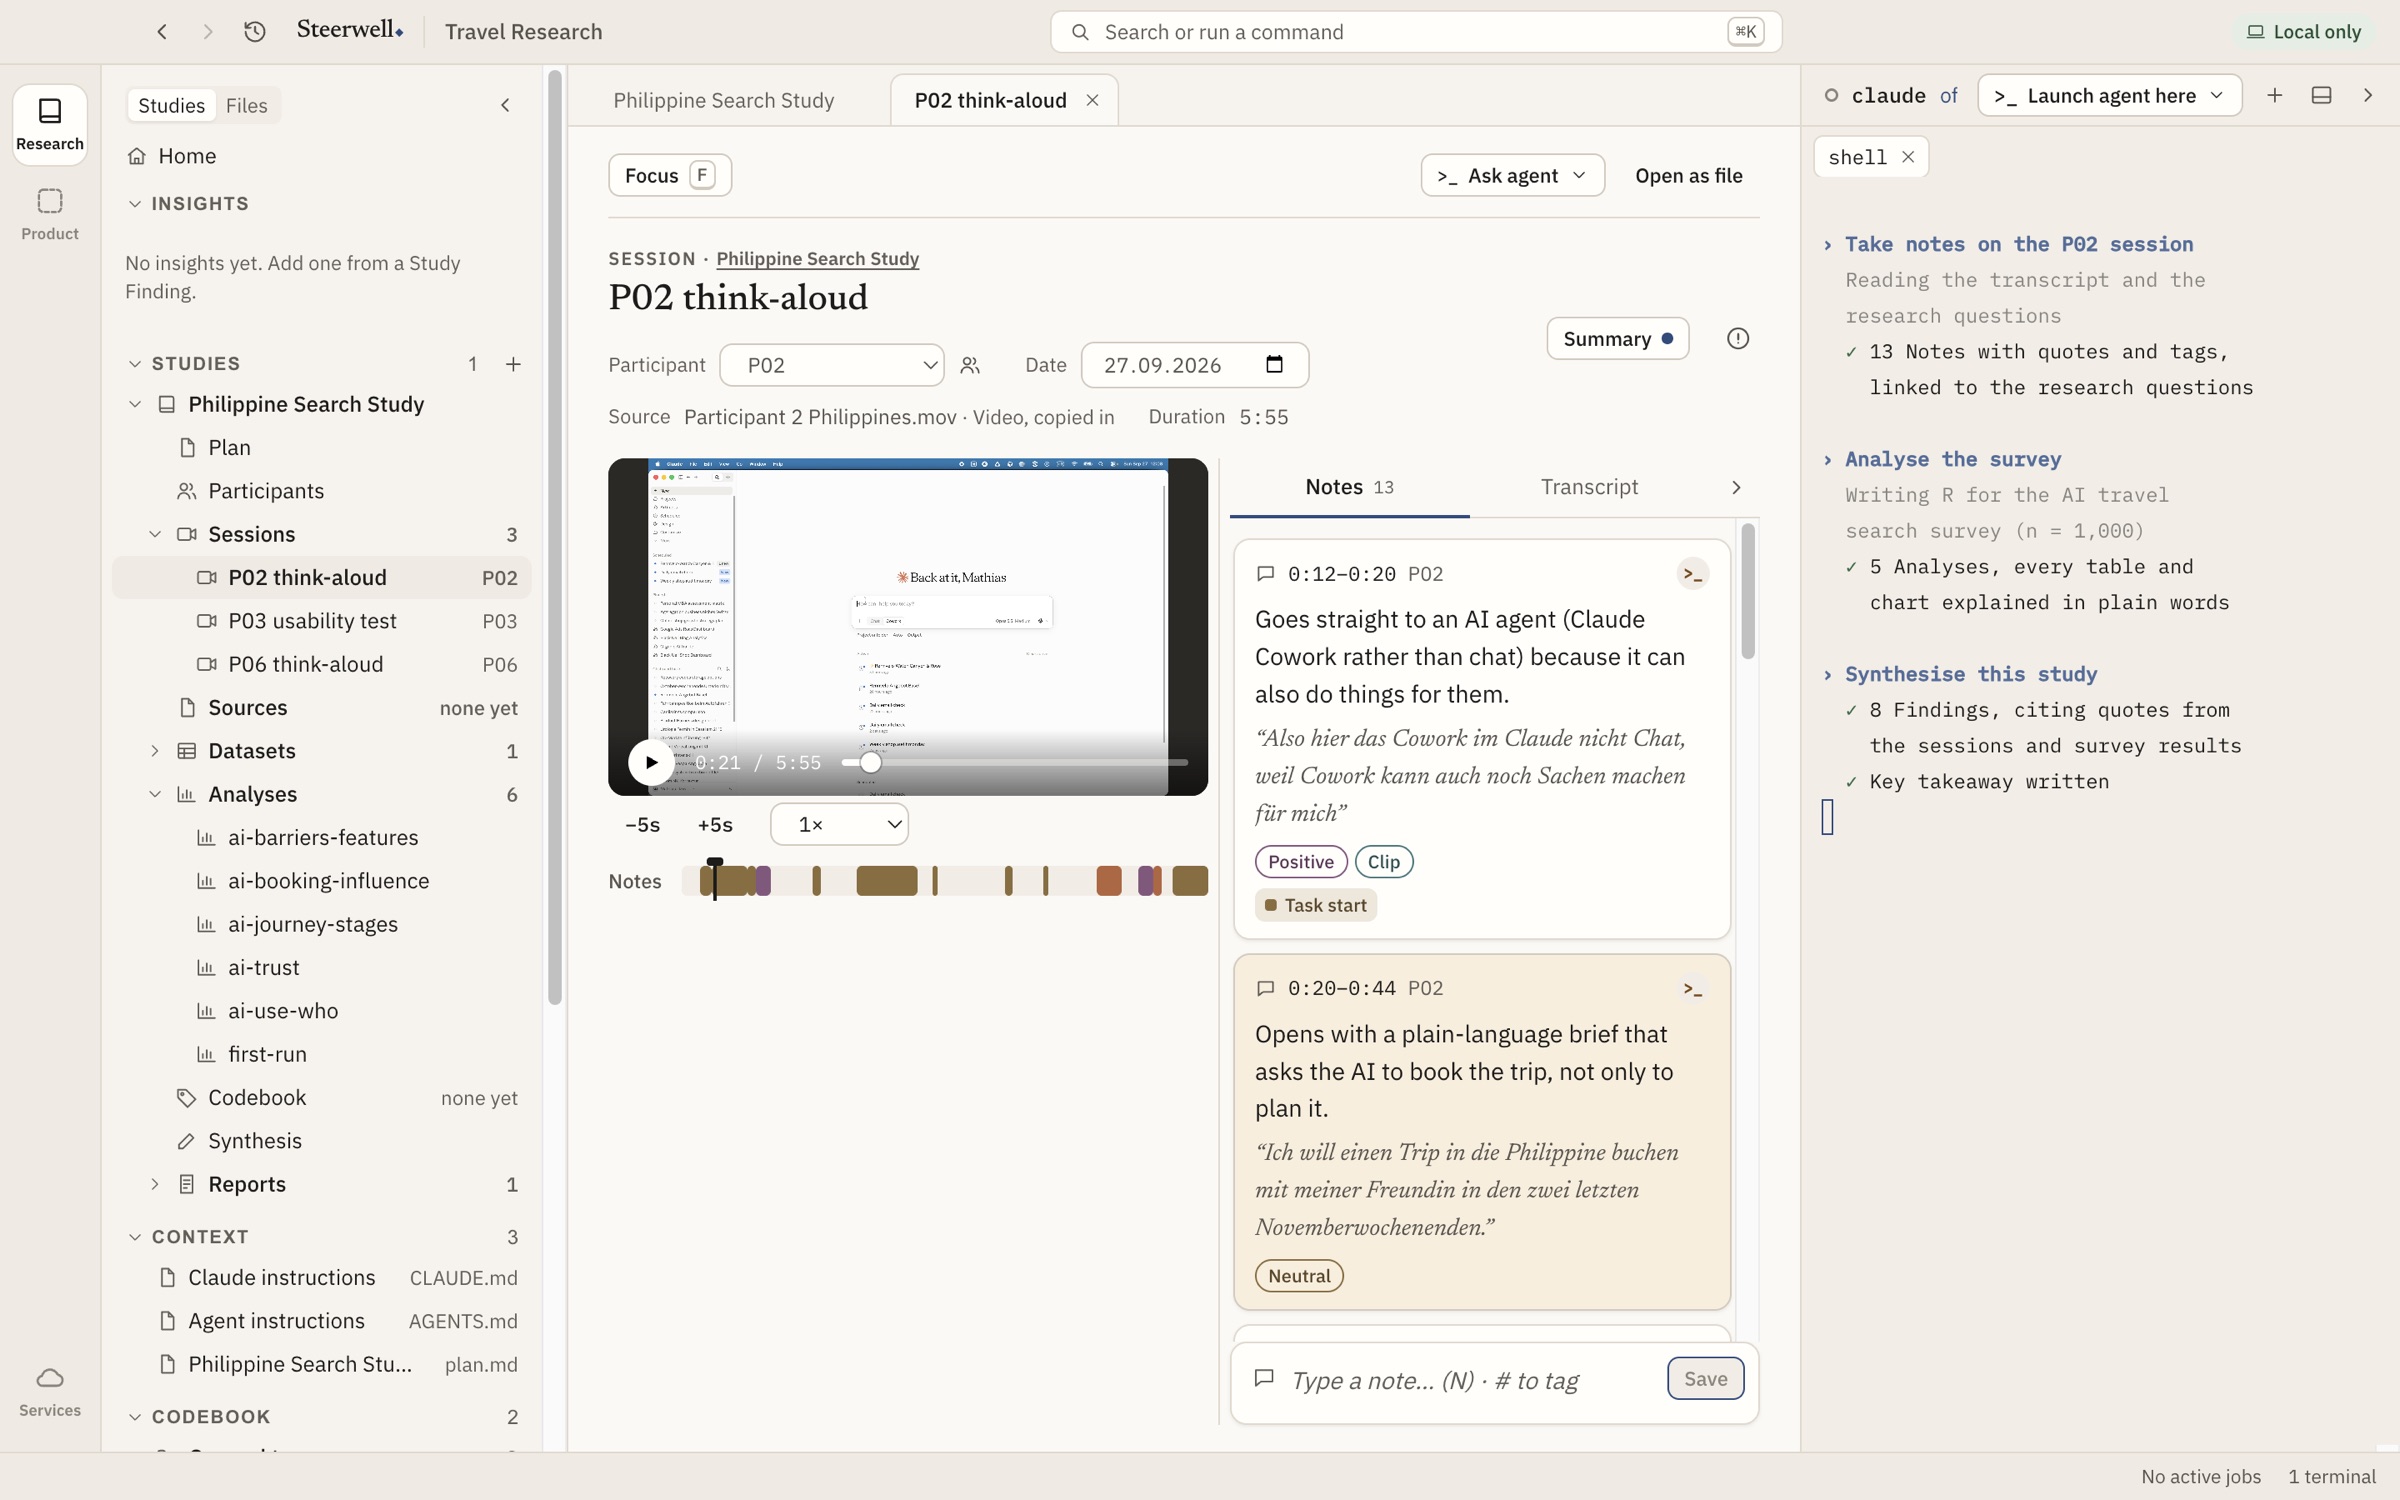Screen dimensions: 2400x1500
Task: Select the Notes tab
Action: point(1349,487)
